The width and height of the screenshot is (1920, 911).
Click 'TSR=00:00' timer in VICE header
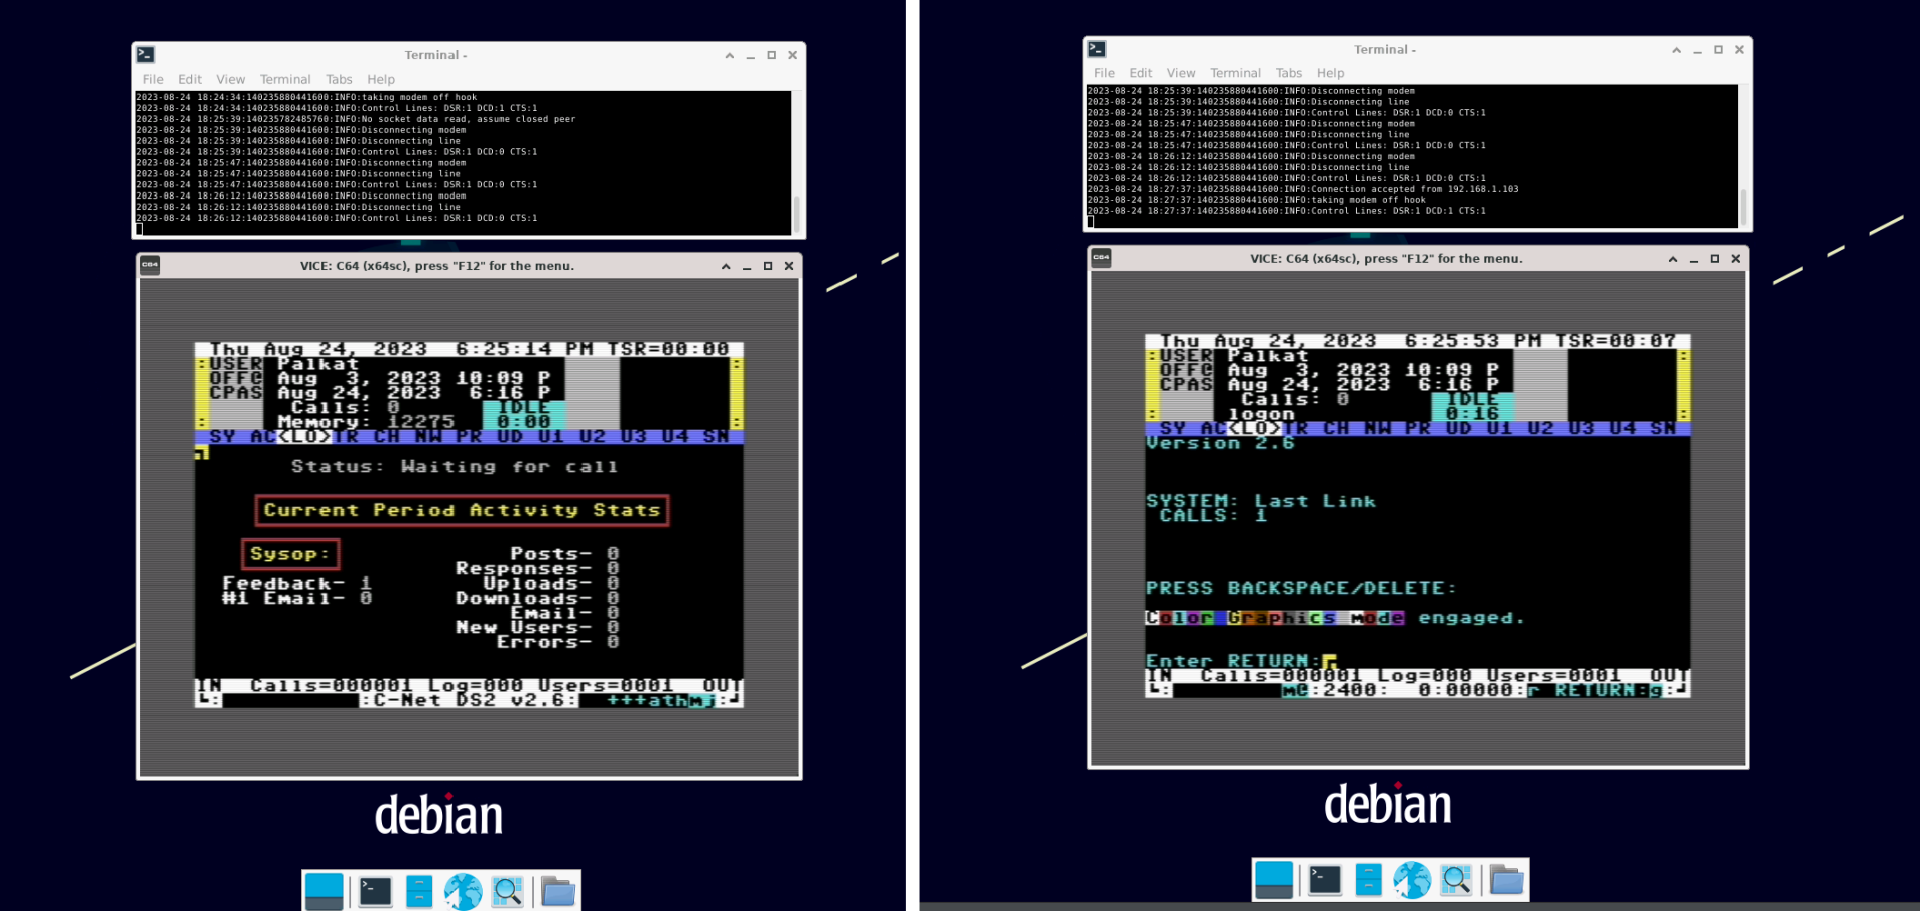(668, 349)
